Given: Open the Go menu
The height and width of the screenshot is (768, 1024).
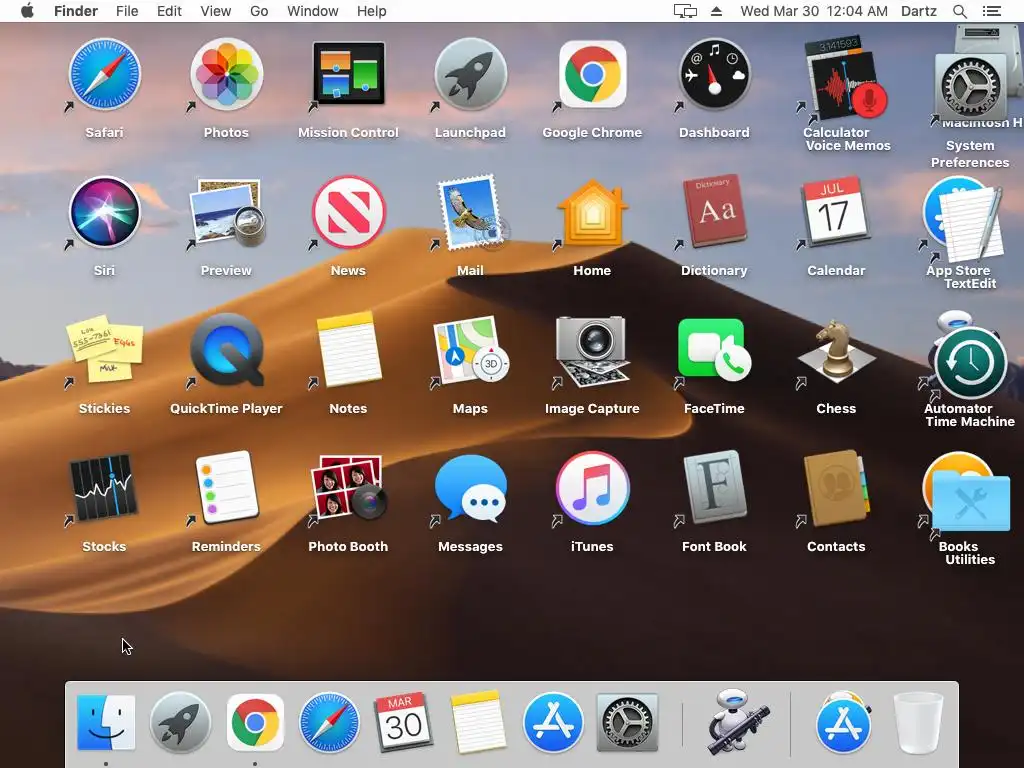Looking at the screenshot, I should [259, 11].
